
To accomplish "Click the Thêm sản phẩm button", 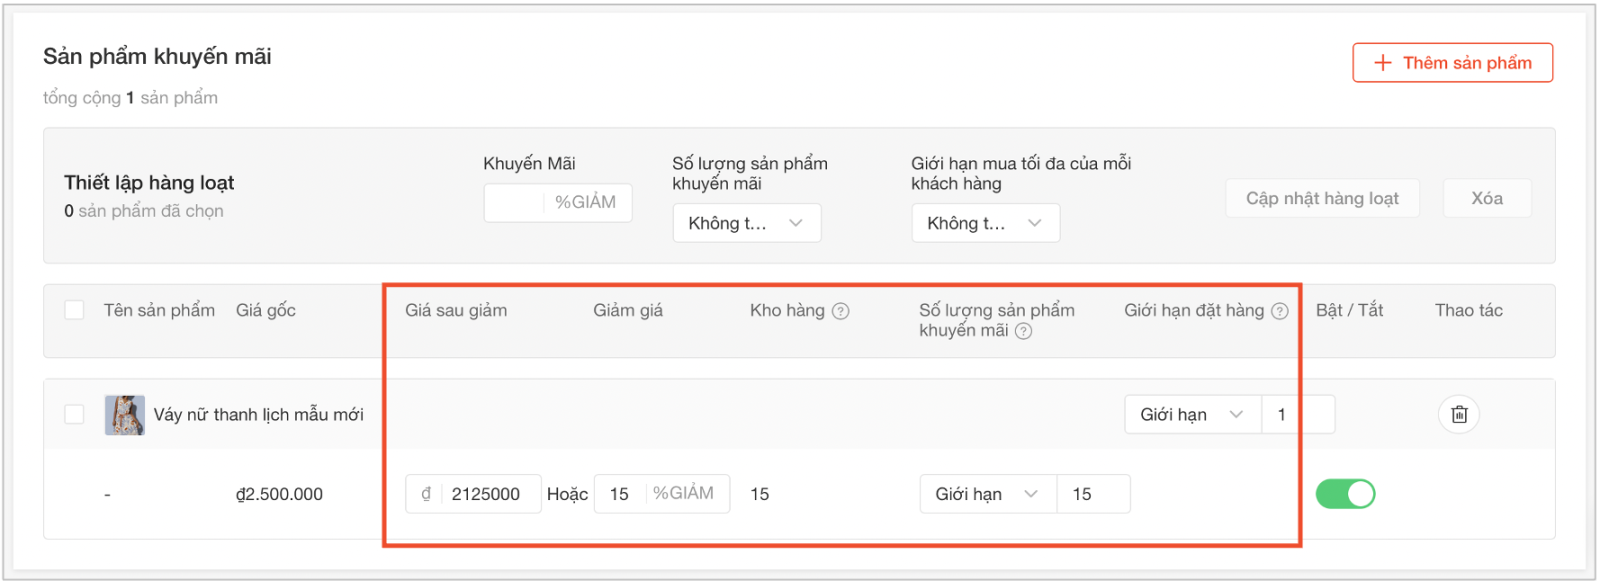I will point(1453,63).
